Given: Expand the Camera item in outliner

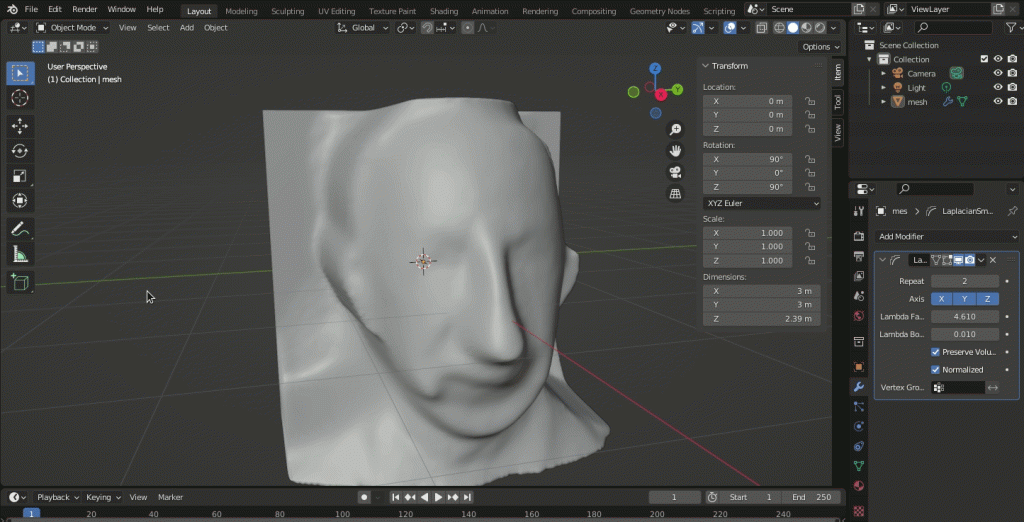Looking at the screenshot, I should (x=884, y=74).
